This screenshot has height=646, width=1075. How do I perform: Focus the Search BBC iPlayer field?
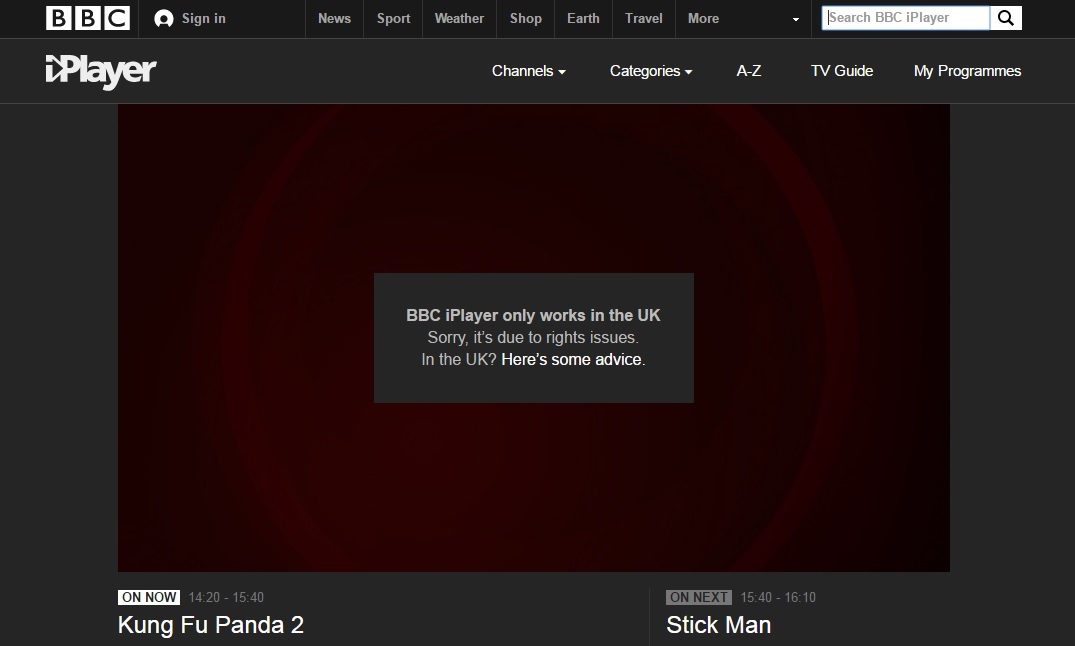[x=906, y=18]
